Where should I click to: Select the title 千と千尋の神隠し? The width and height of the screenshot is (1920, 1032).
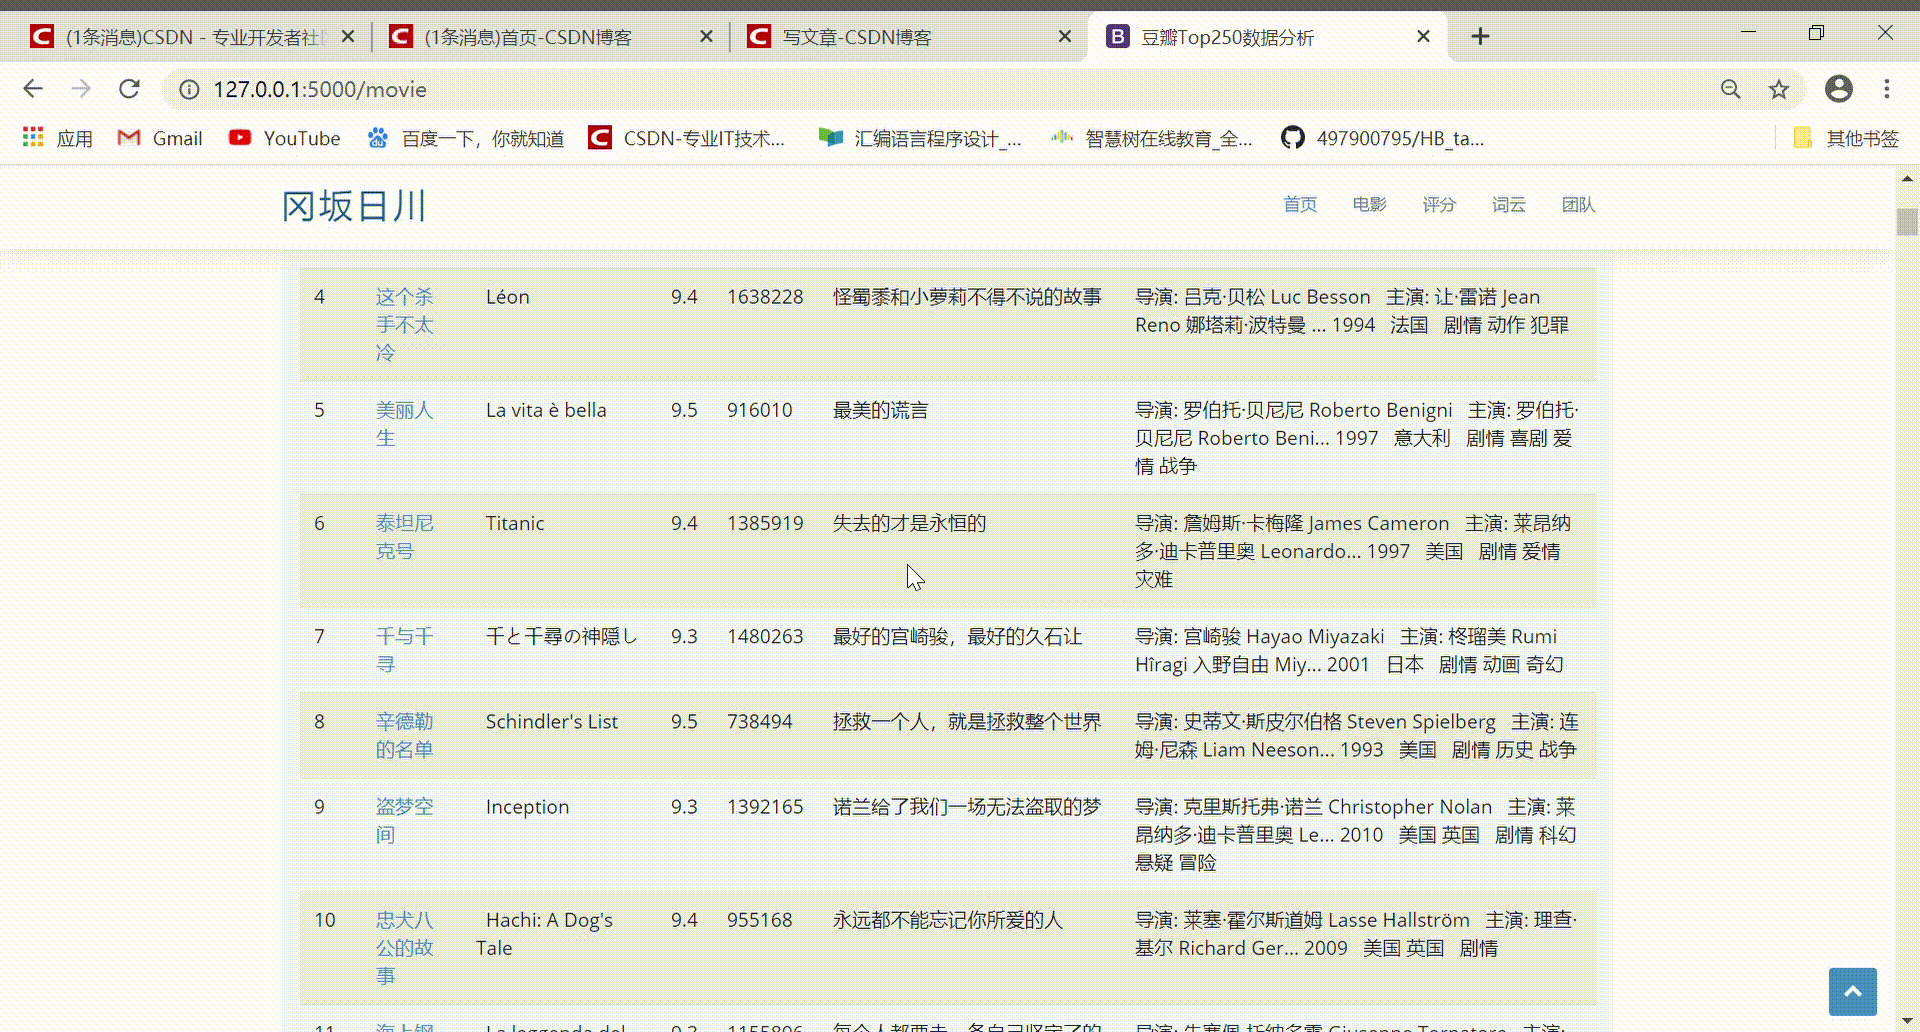pos(561,636)
